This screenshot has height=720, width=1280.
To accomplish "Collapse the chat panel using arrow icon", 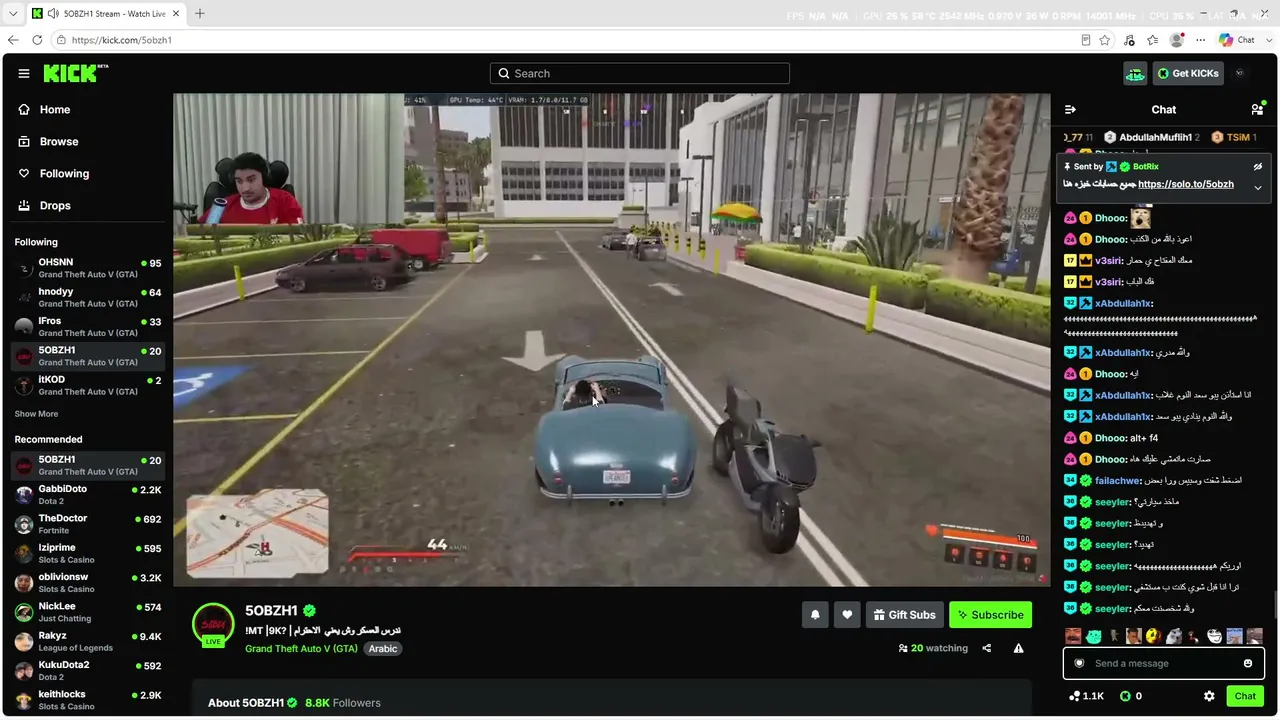I will [x=1070, y=109].
